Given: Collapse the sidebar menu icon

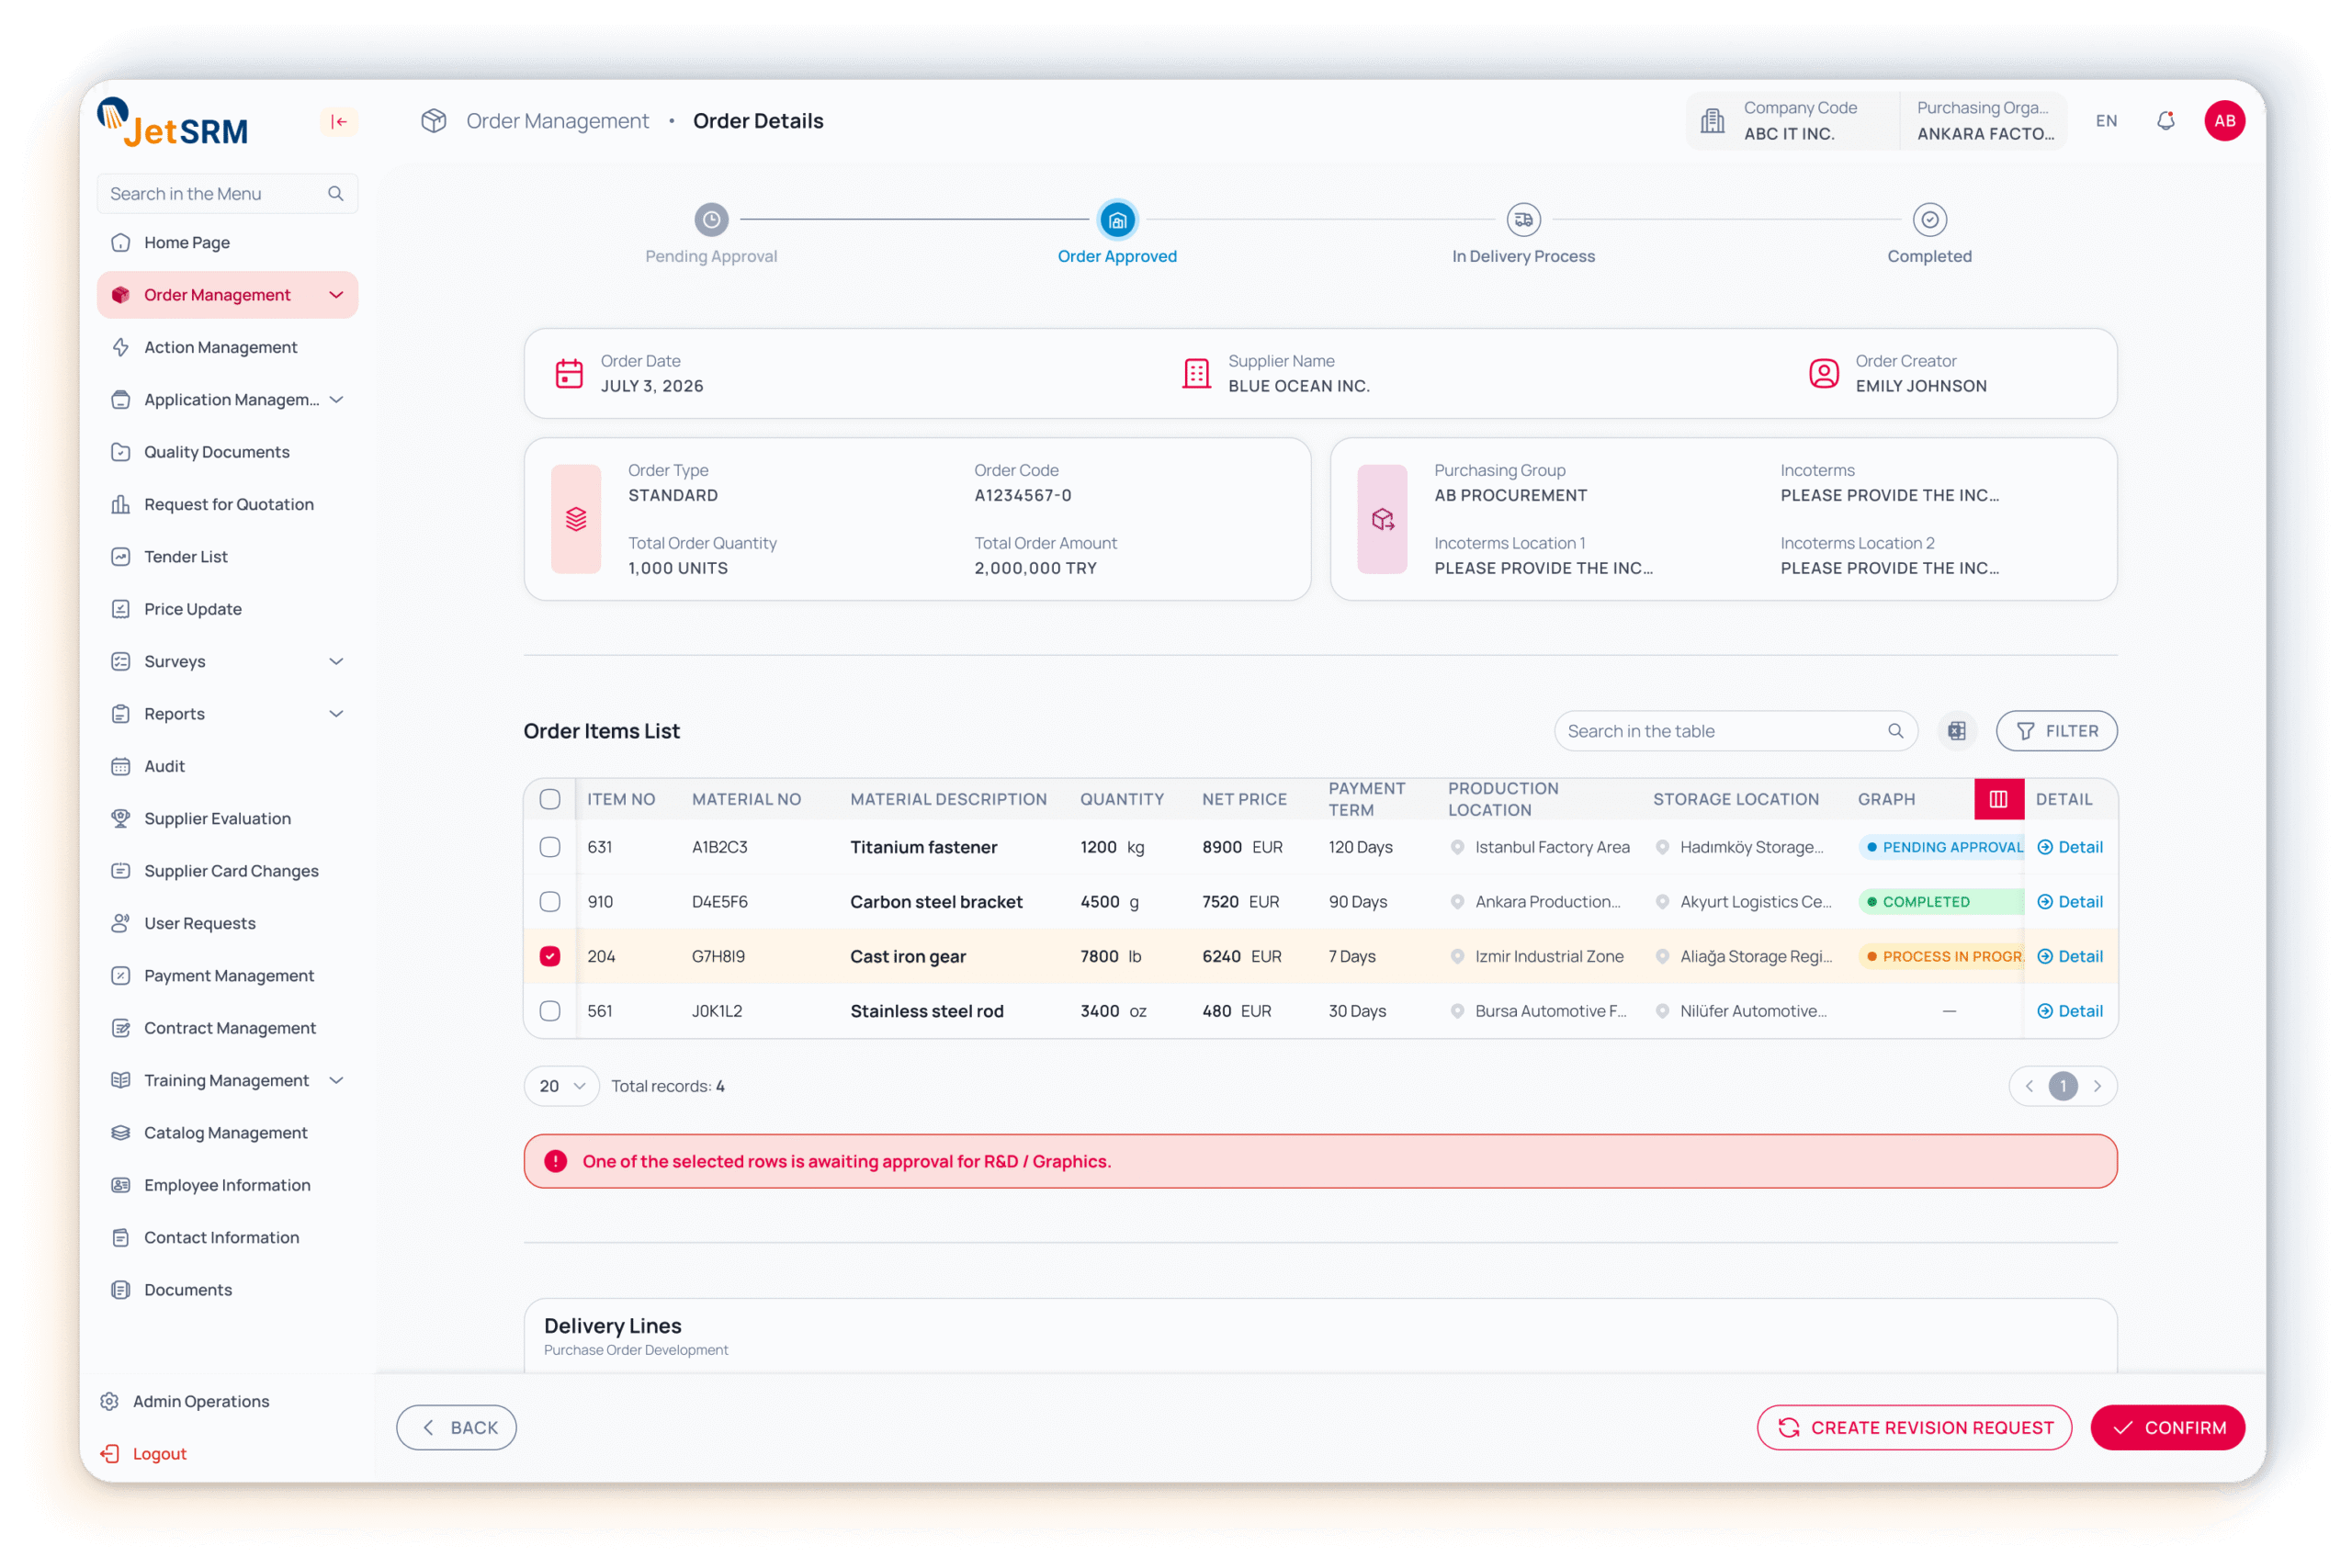Looking at the screenshot, I should [339, 121].
